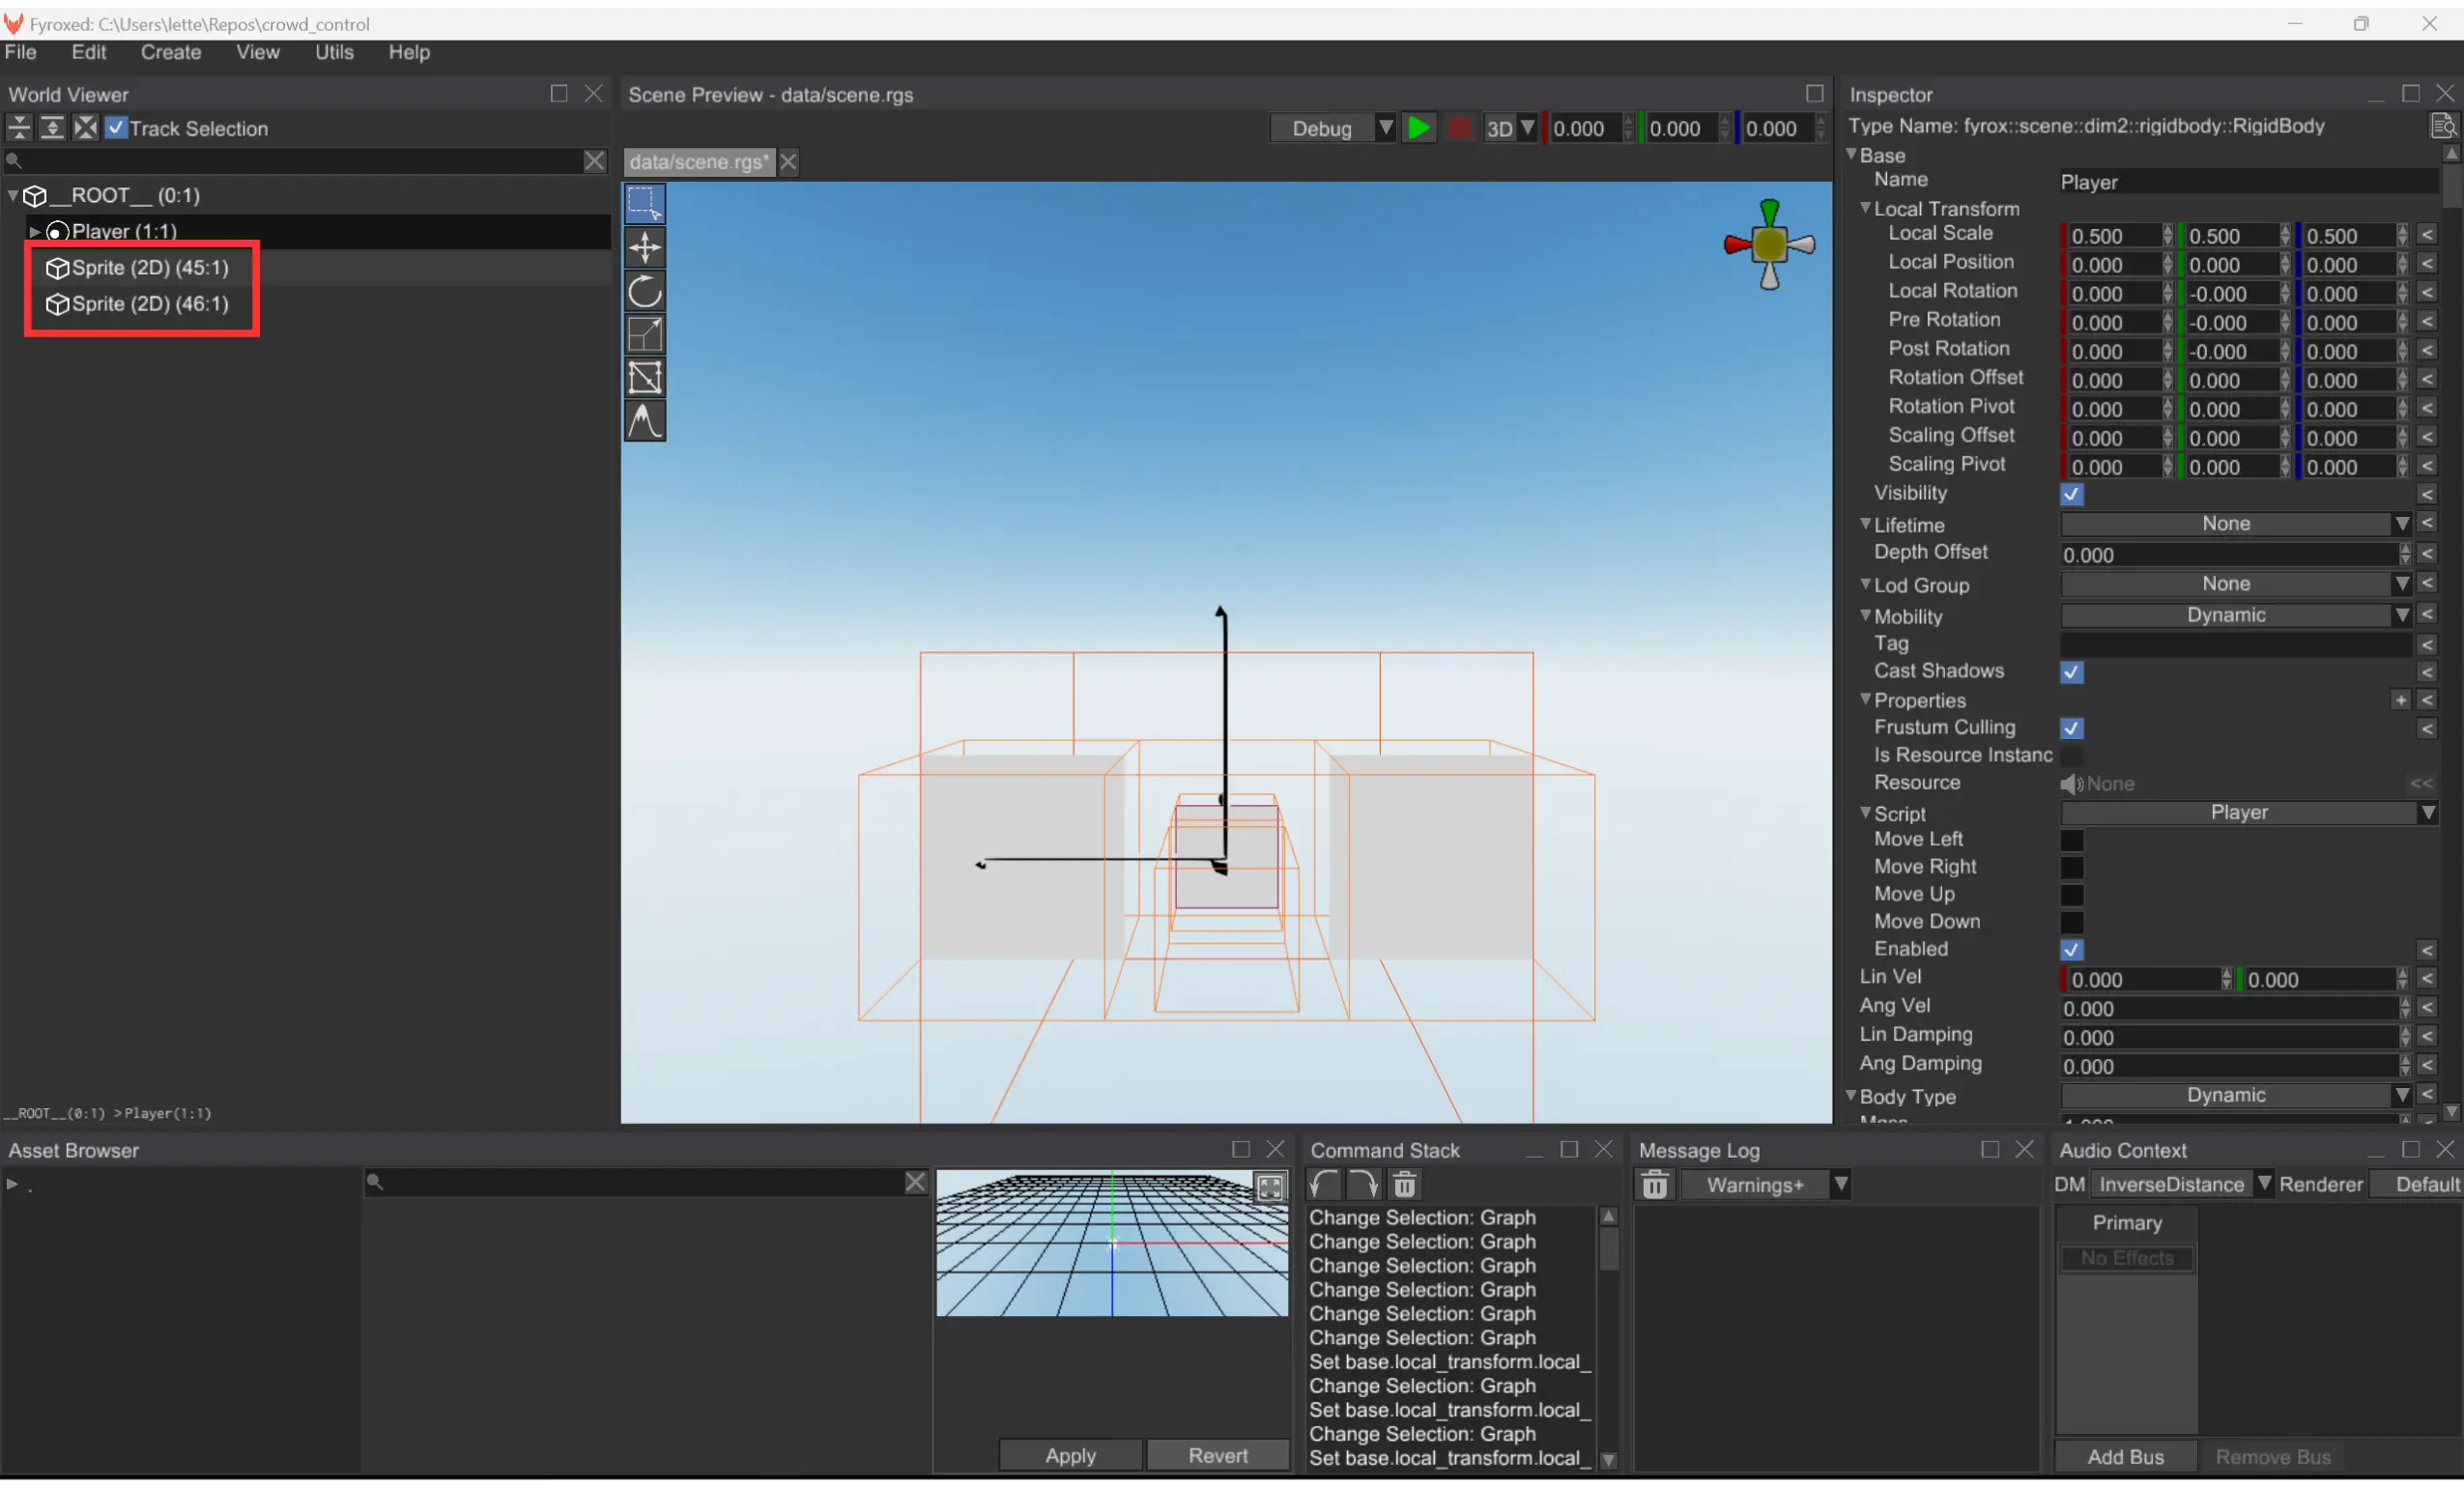Select the Move tool in scene toolbar
This screenshot has width=2464, height=1488.
pos(645,248)
